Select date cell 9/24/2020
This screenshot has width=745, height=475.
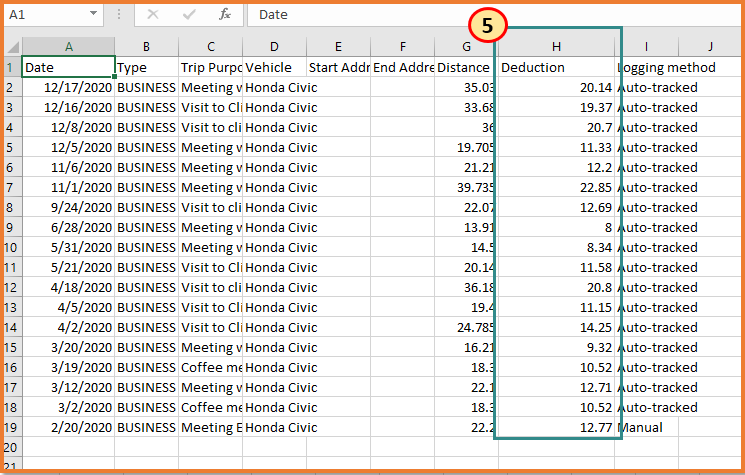click(x=68, y=208)
